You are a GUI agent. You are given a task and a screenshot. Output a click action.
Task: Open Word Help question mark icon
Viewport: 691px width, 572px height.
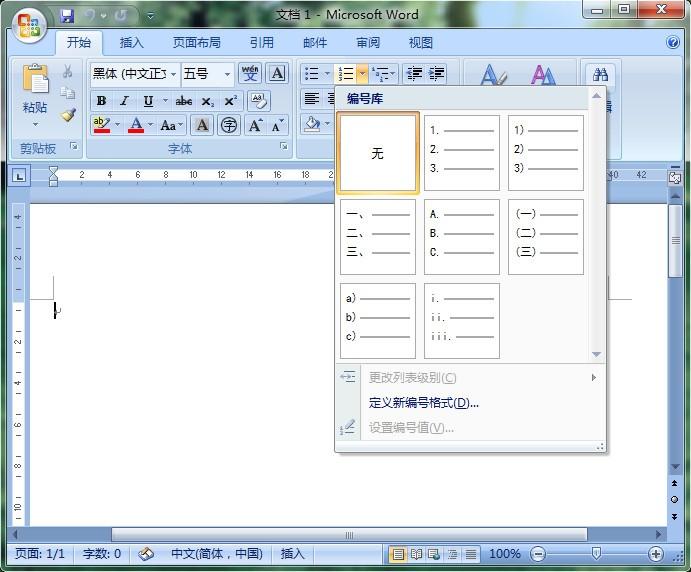point(673,43)
